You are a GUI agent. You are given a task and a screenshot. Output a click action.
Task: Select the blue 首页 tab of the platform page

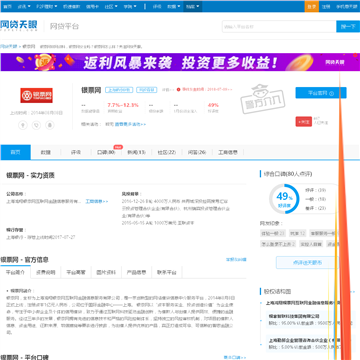pyautogui.click(x=15, y=152)
